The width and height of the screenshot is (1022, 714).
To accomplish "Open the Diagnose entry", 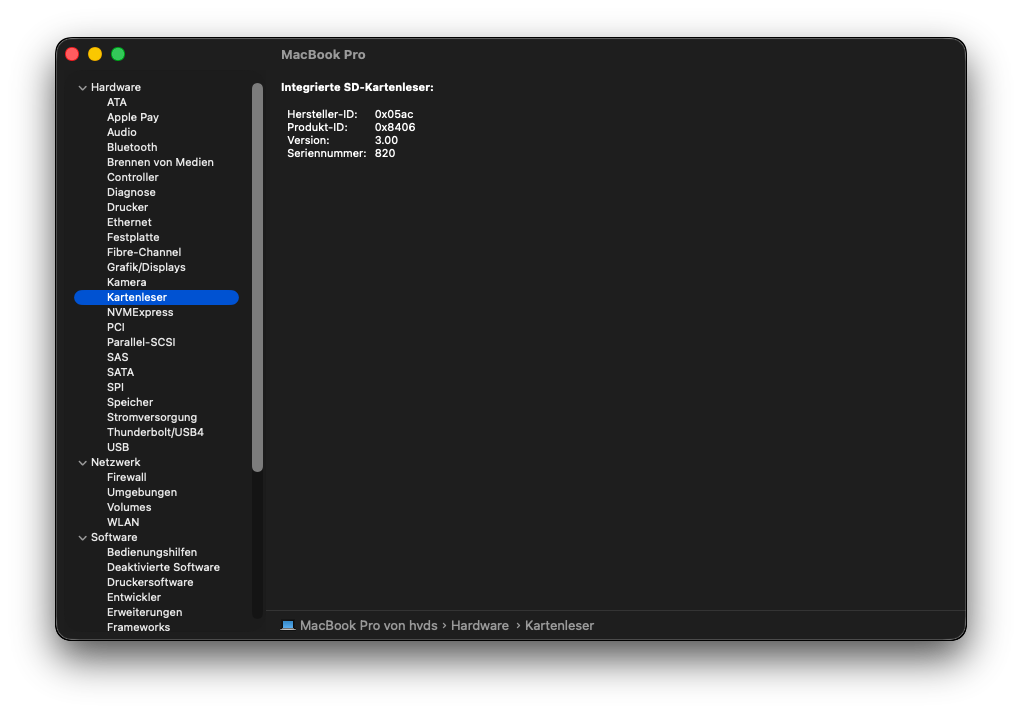I will pos(131,192).
